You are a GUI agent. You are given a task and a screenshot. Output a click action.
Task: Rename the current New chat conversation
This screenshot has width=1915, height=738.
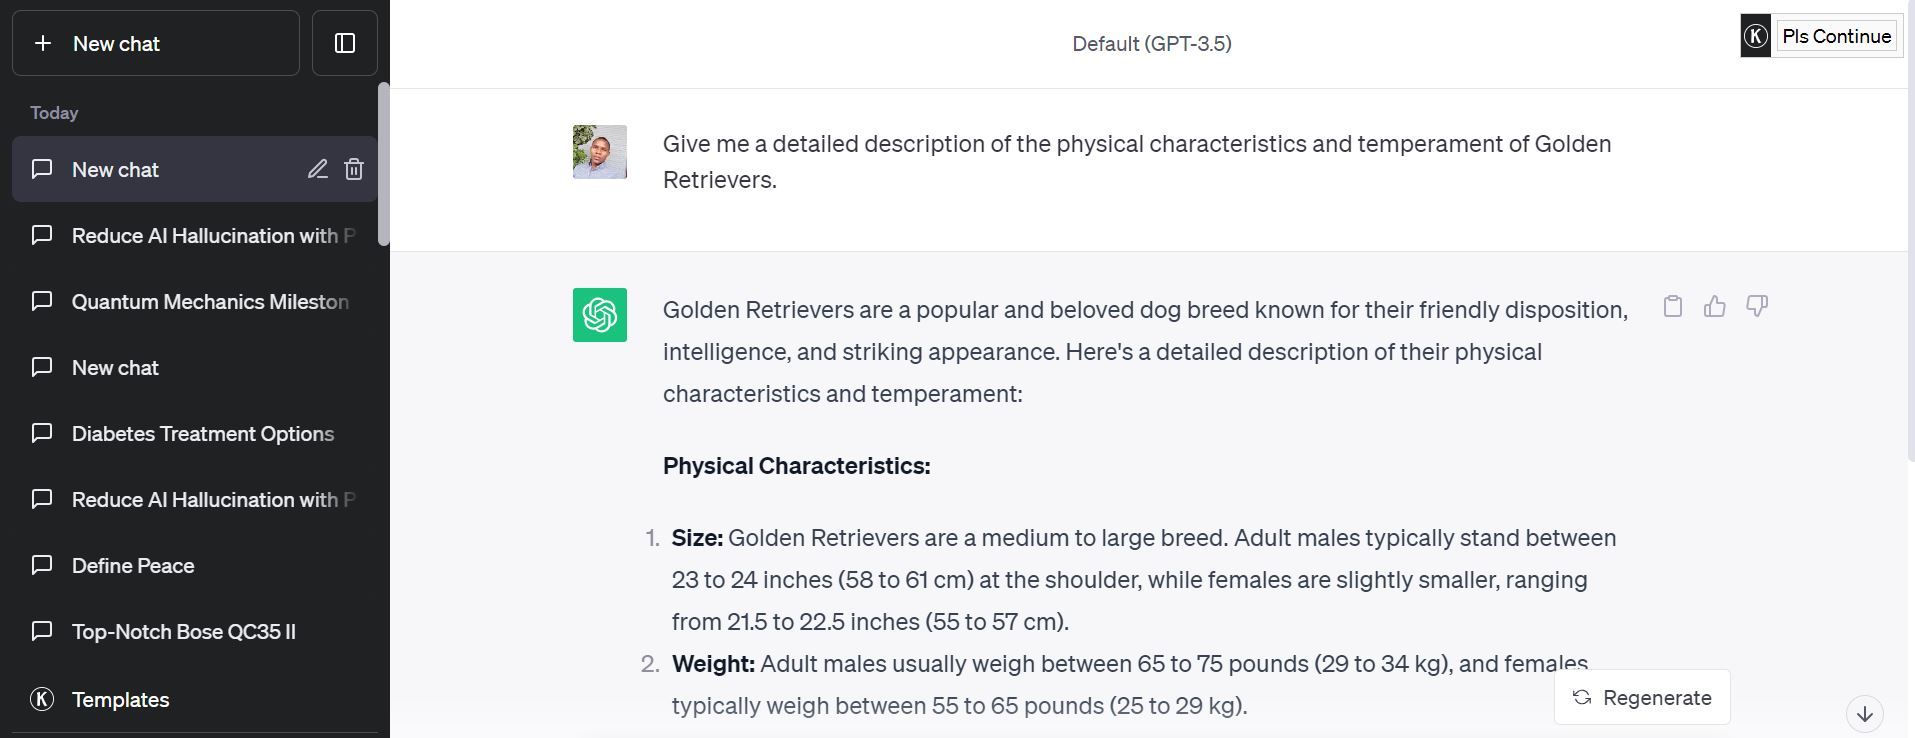317,169
